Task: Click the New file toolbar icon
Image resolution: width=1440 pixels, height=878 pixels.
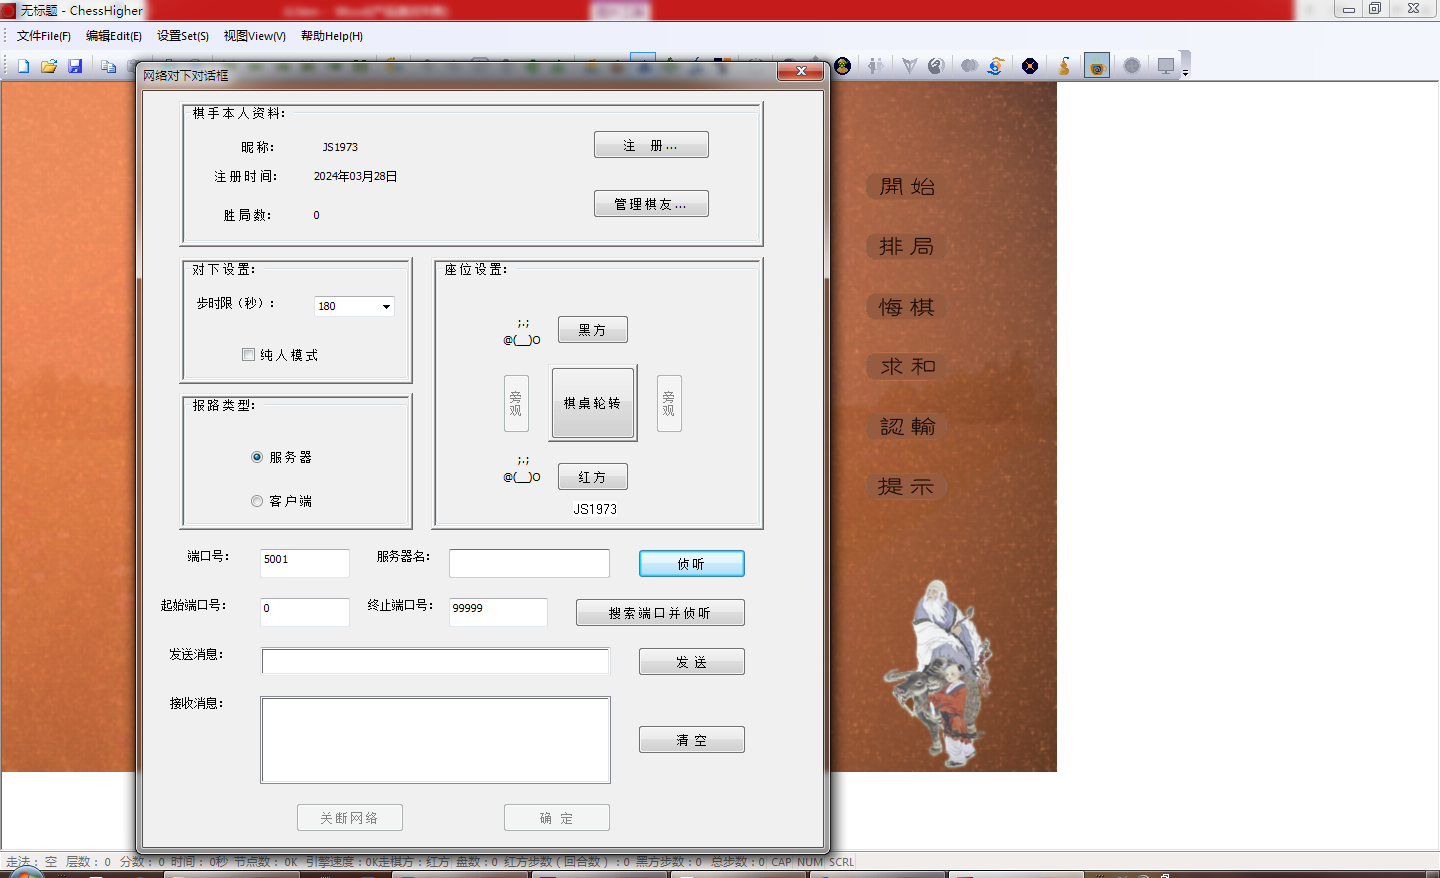Action: pos(23,66)
